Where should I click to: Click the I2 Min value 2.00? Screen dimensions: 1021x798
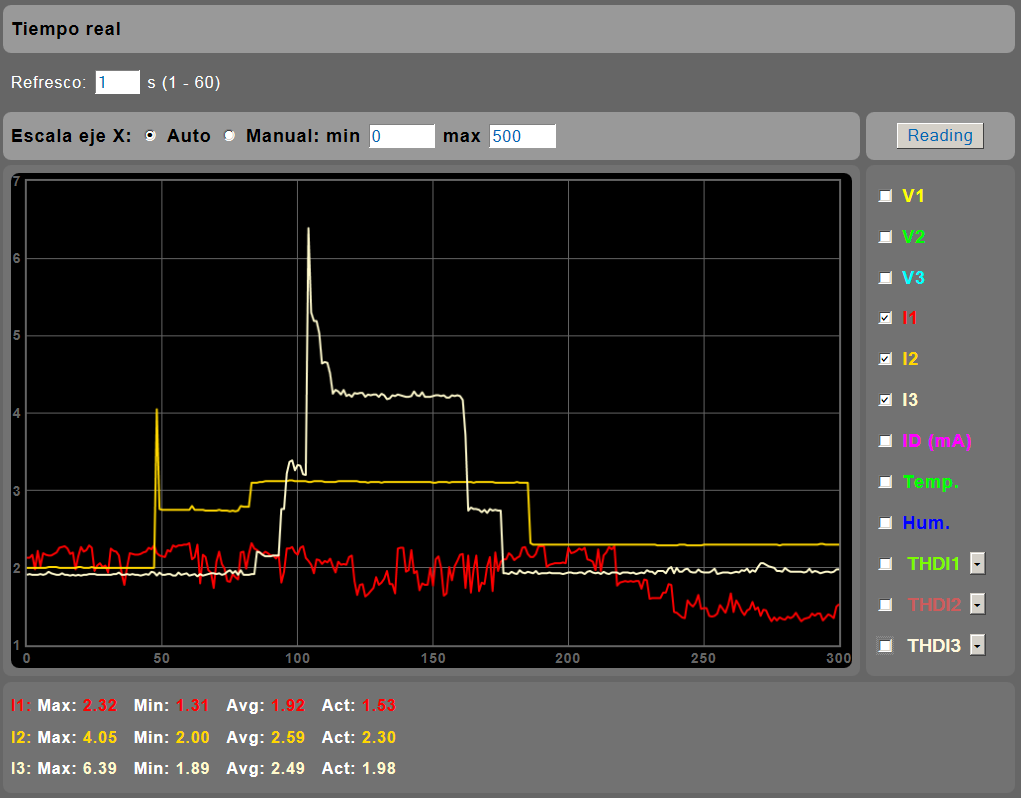coord(192,737)
